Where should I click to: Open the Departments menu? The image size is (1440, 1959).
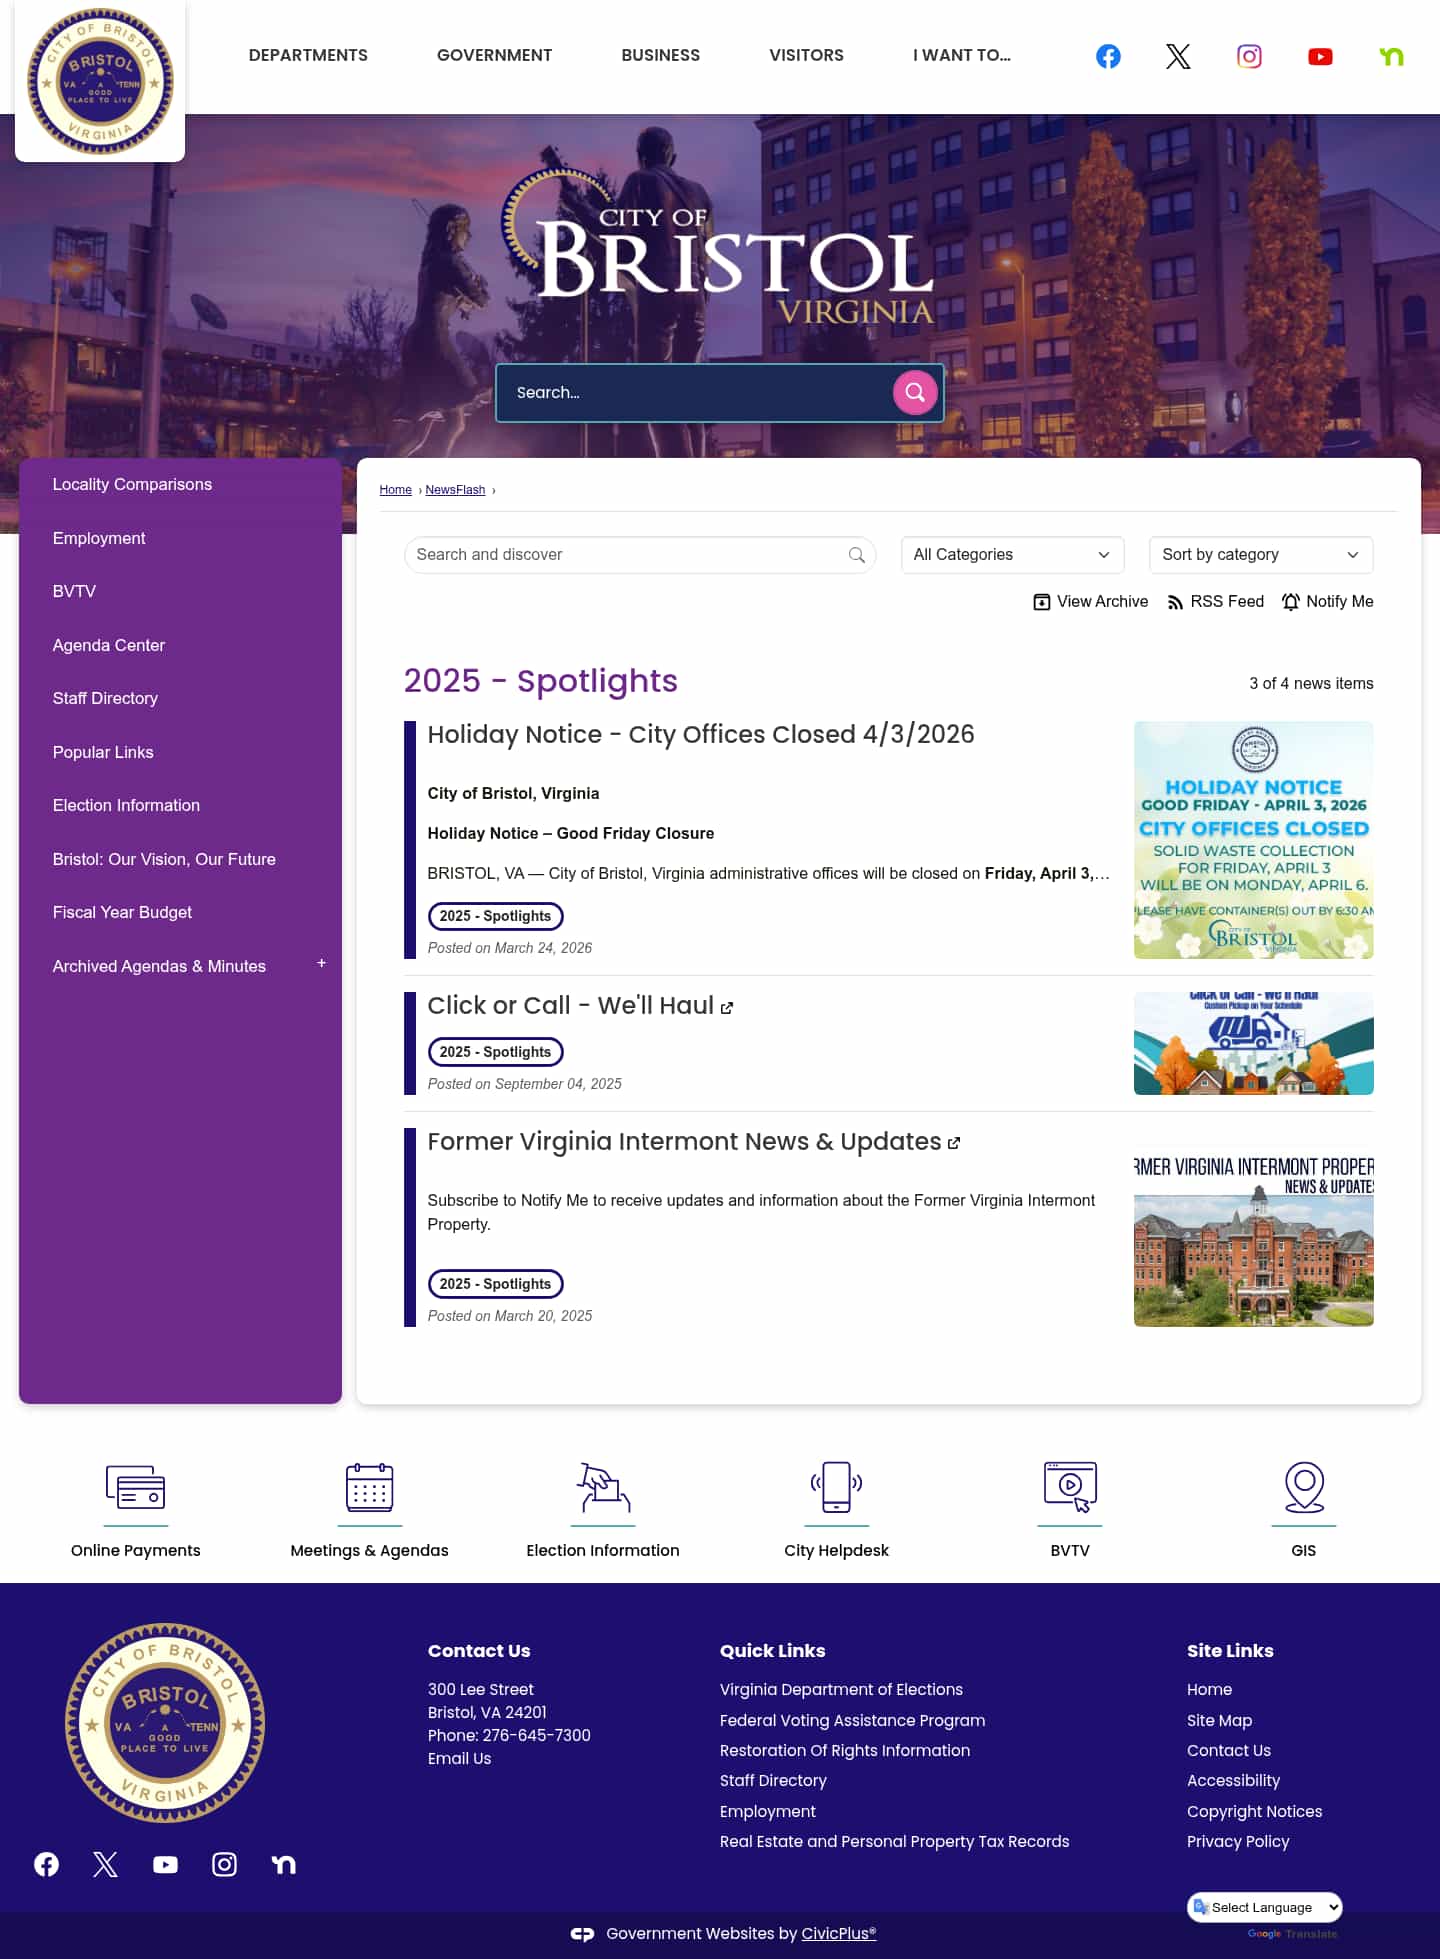(308, 56)
